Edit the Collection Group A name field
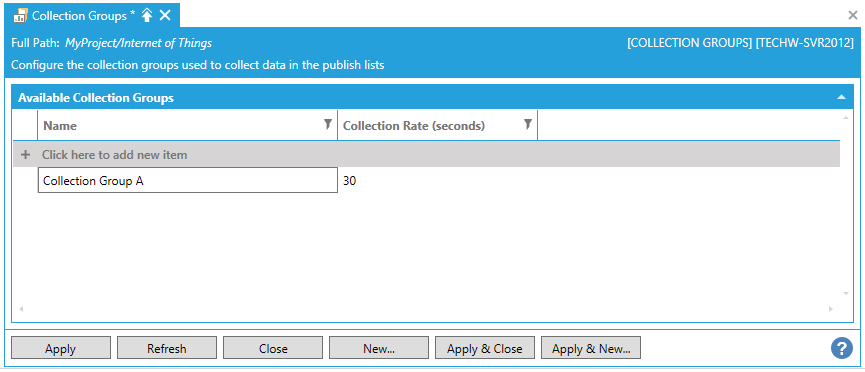This screenshot has height=372, width=865. (188, 180)
